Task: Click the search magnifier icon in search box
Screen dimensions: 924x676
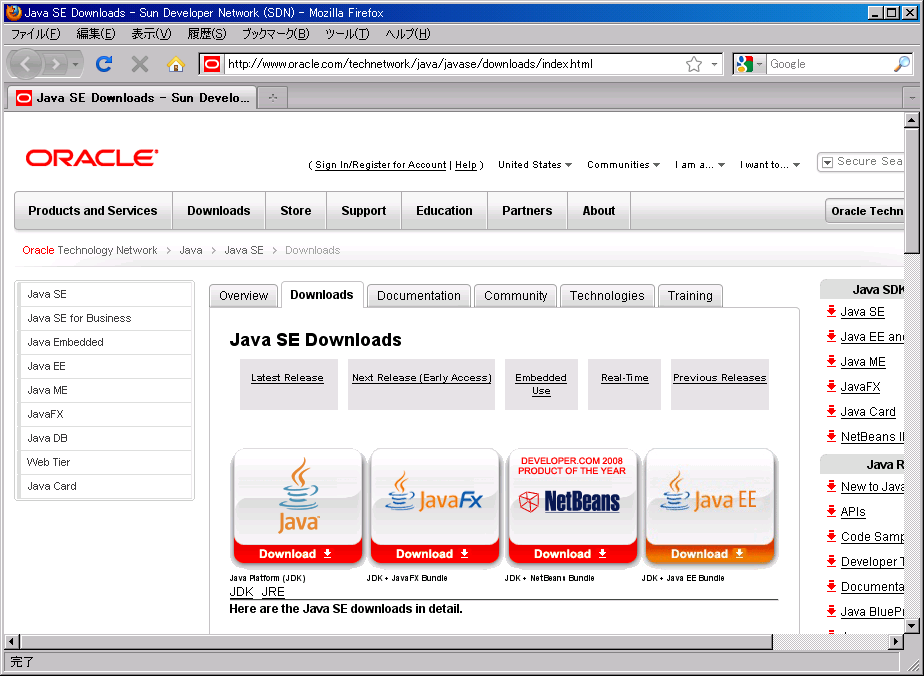Action: [902, 64]
